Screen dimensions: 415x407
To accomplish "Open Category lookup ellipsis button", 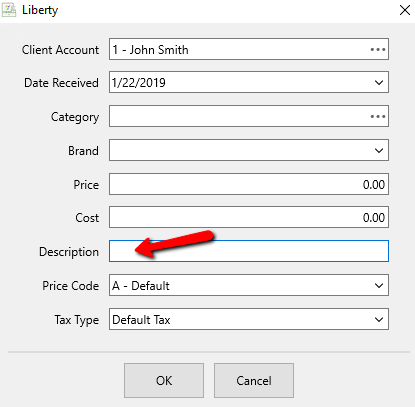I will pos(378,116).
